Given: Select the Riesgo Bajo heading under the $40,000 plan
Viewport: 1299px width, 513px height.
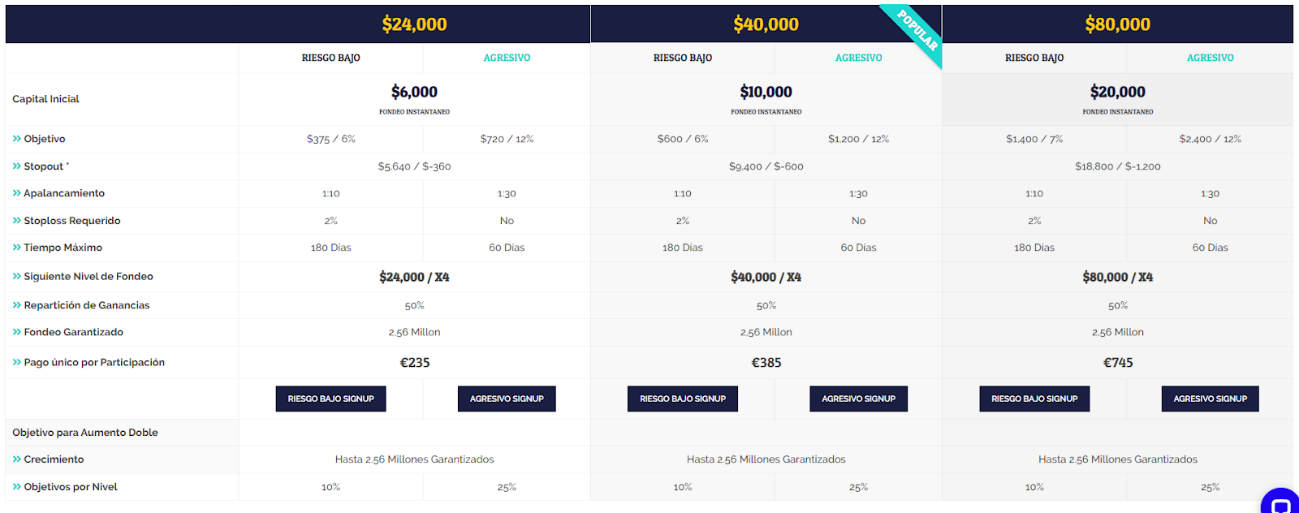Looking at the screenshot, I should 682,58.
